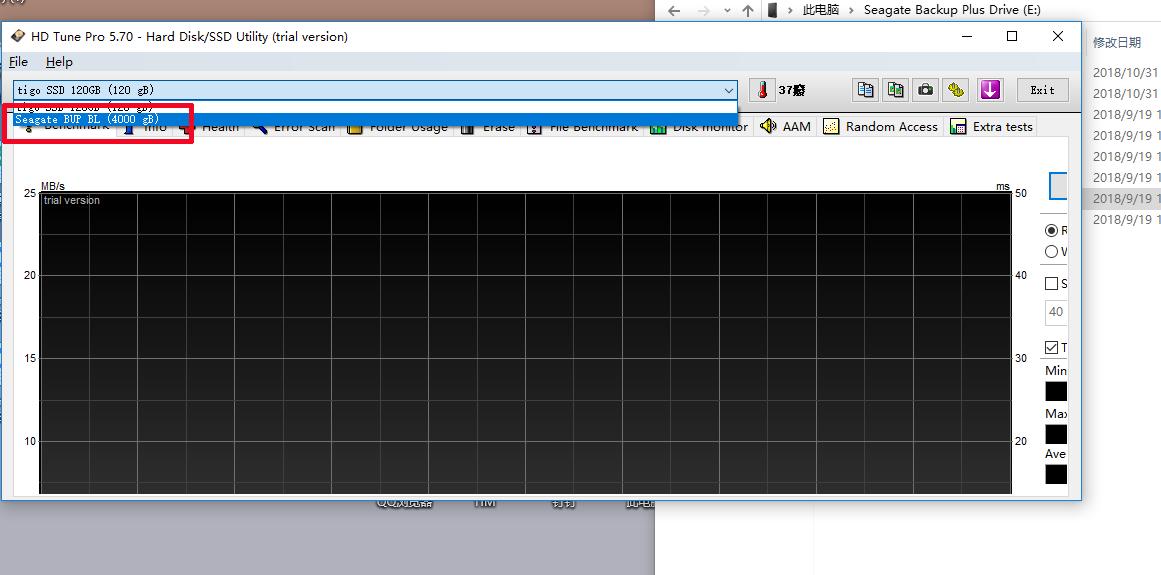Open the File menu
The image size is (1161, 575).
coord(18,62)
